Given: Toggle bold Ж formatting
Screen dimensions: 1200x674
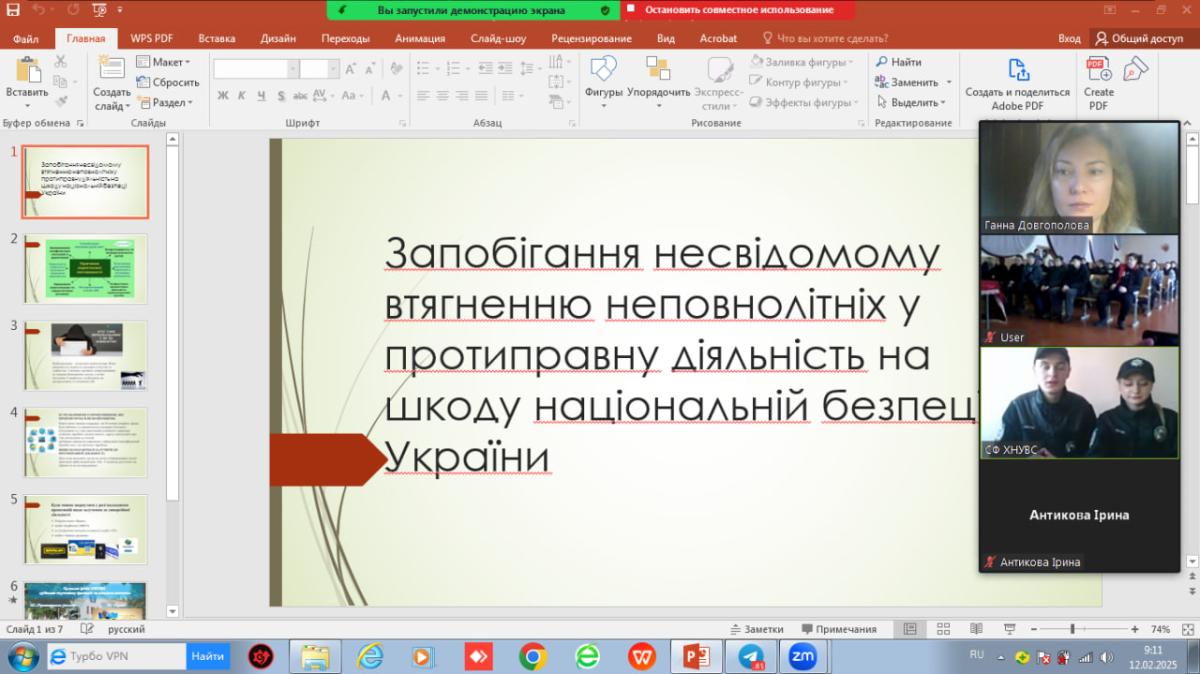Looking at the screenshot, I should [x=223, y=96].
